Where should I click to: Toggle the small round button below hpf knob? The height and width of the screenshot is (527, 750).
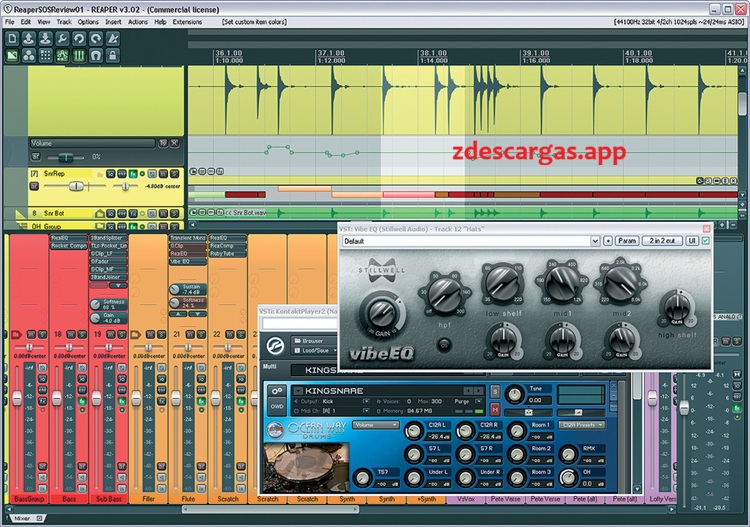point(444,345)
